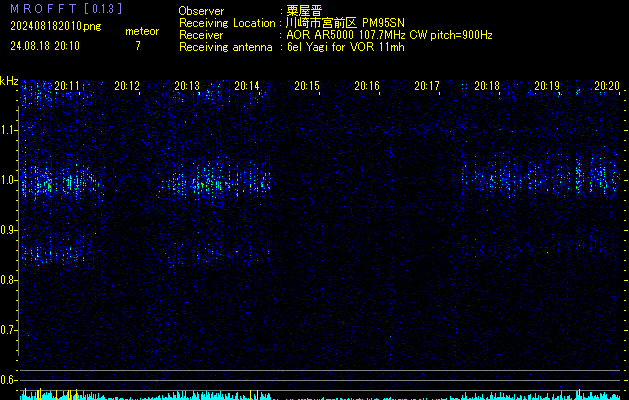Click the 20:15 time marker
Screen dimensions: 629x400
(307, 87)
